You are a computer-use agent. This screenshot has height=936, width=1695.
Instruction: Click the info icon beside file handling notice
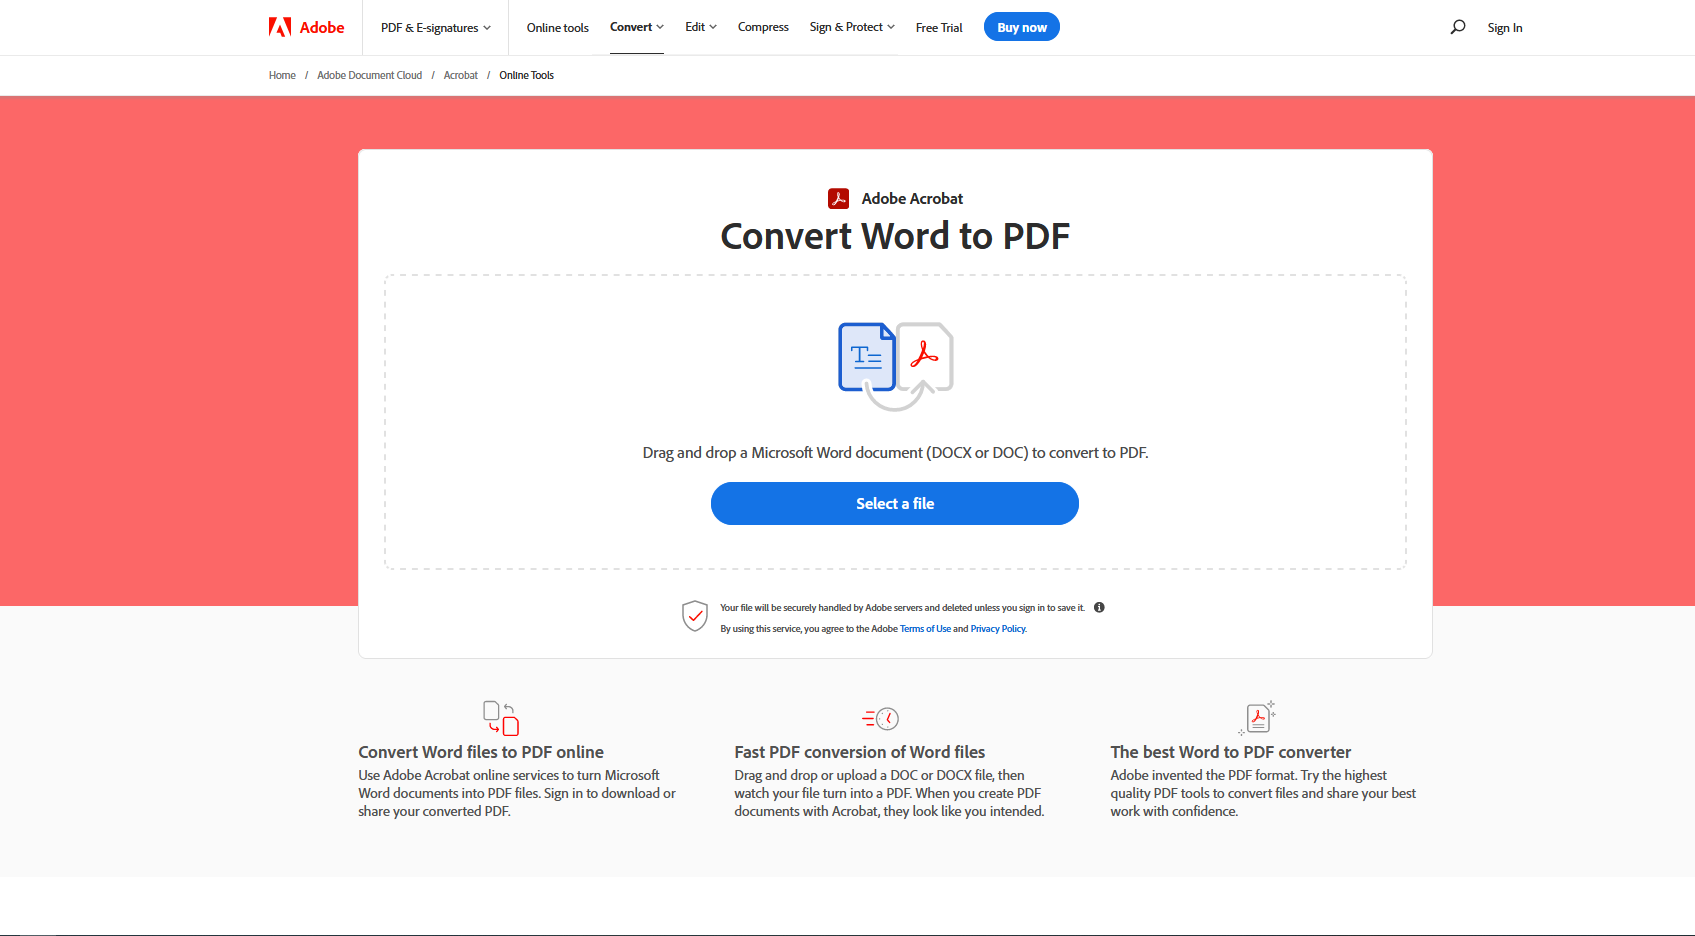coord(1099,607)
